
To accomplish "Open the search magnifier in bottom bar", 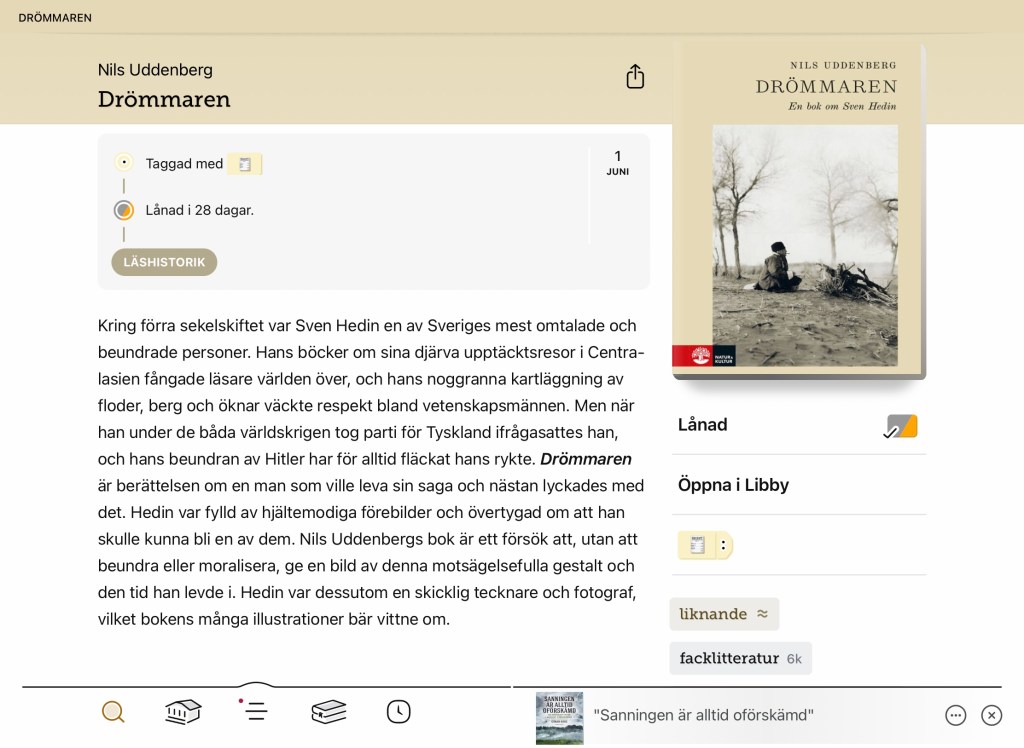I will point(113,712).
